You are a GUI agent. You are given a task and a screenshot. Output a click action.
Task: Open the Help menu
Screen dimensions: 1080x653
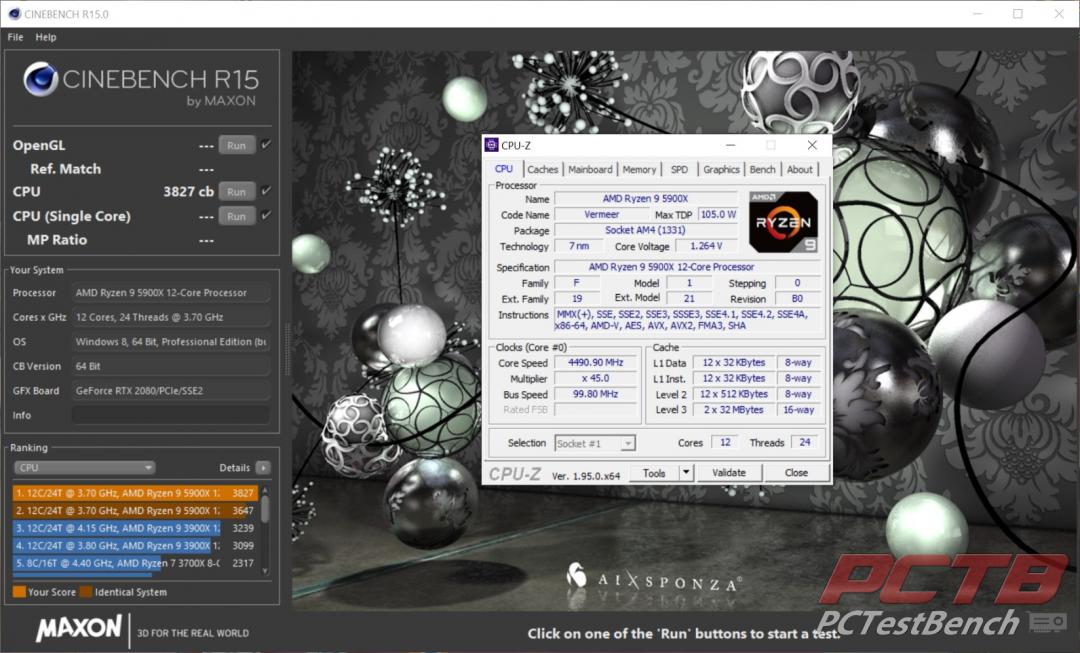(46, 37)
